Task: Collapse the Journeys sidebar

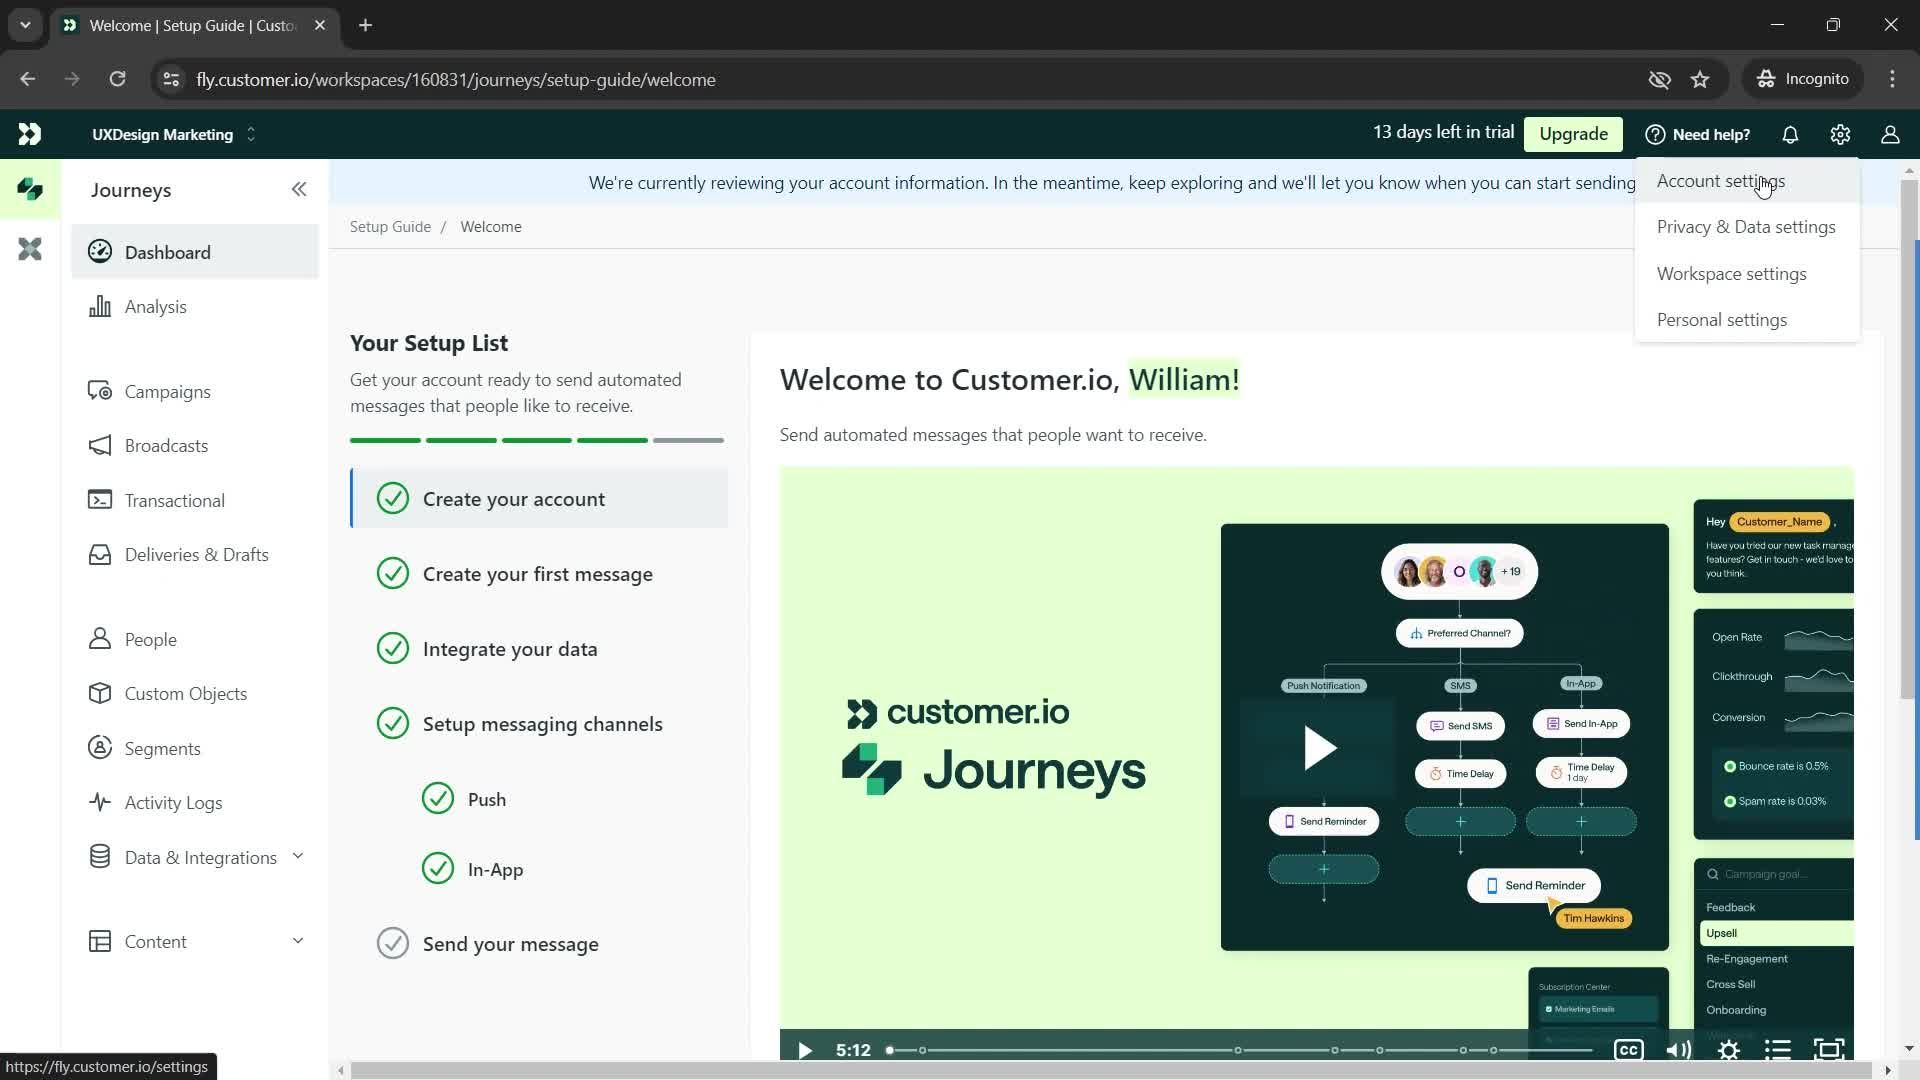Action: point(298,189)
